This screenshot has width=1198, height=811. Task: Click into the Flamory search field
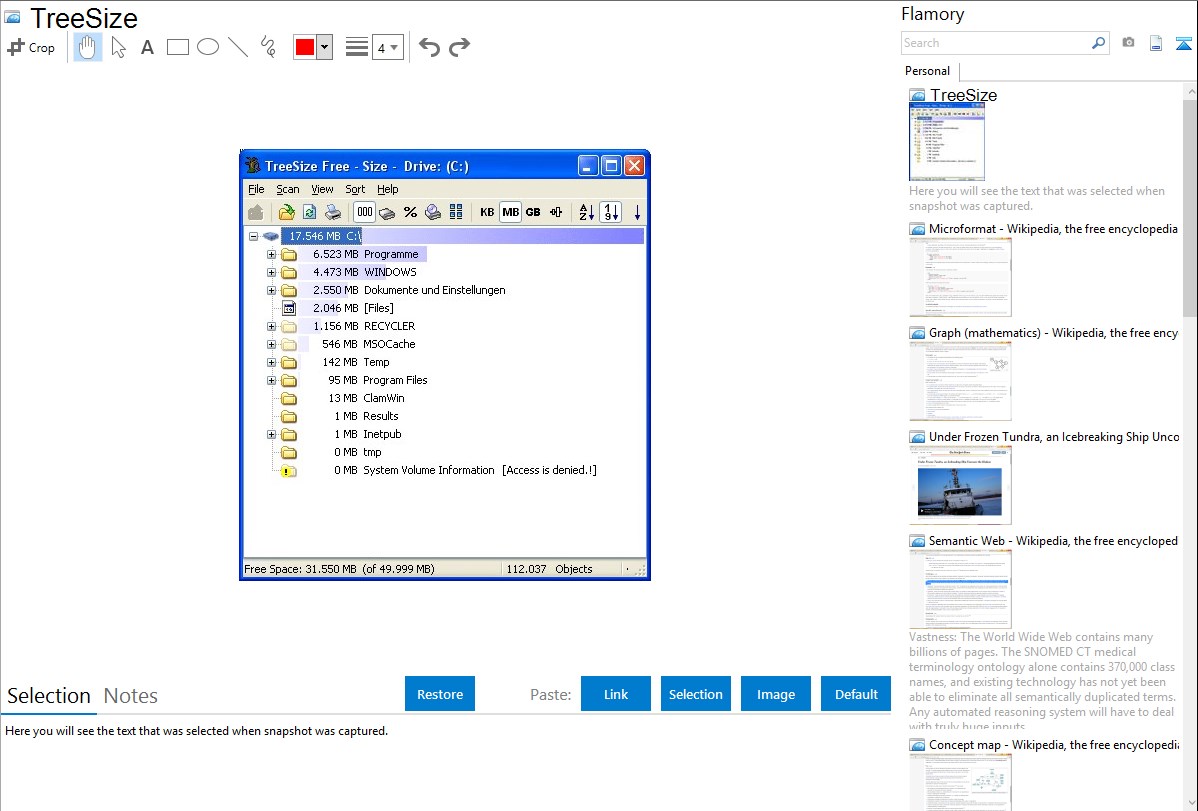pyautogui.click(x=995, y=43)
